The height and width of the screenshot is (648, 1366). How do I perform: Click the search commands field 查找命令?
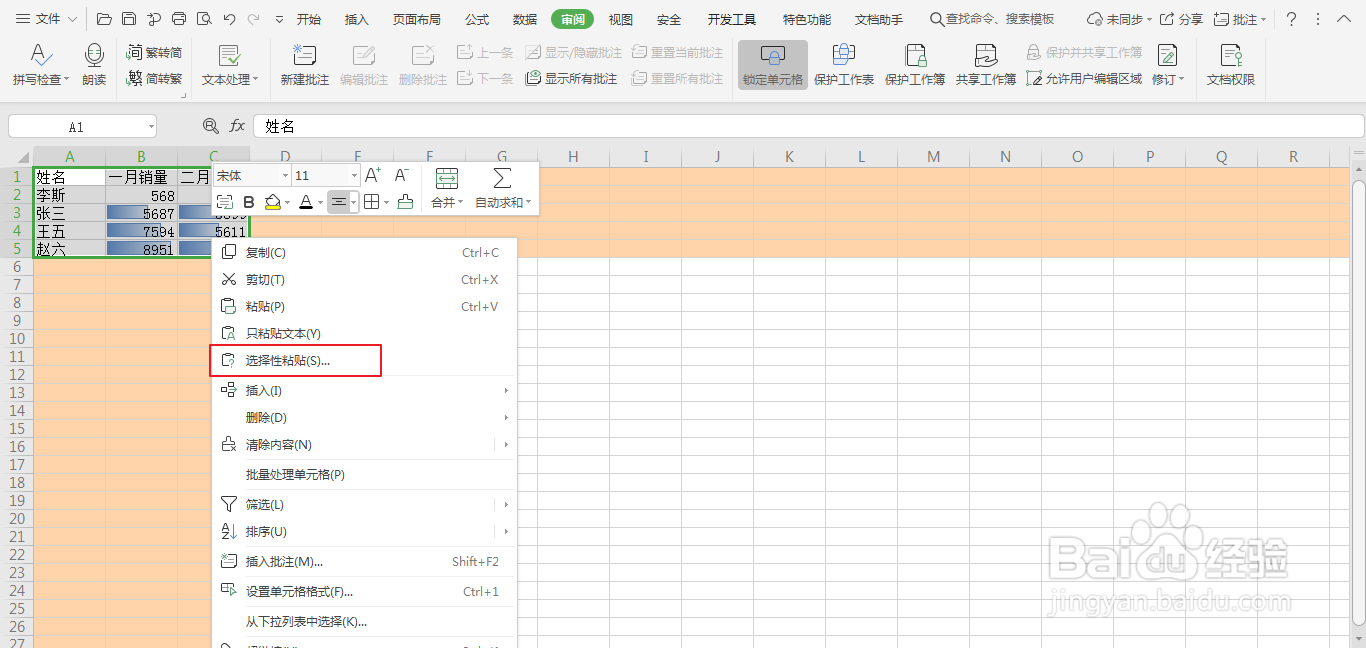coord(992,19)
